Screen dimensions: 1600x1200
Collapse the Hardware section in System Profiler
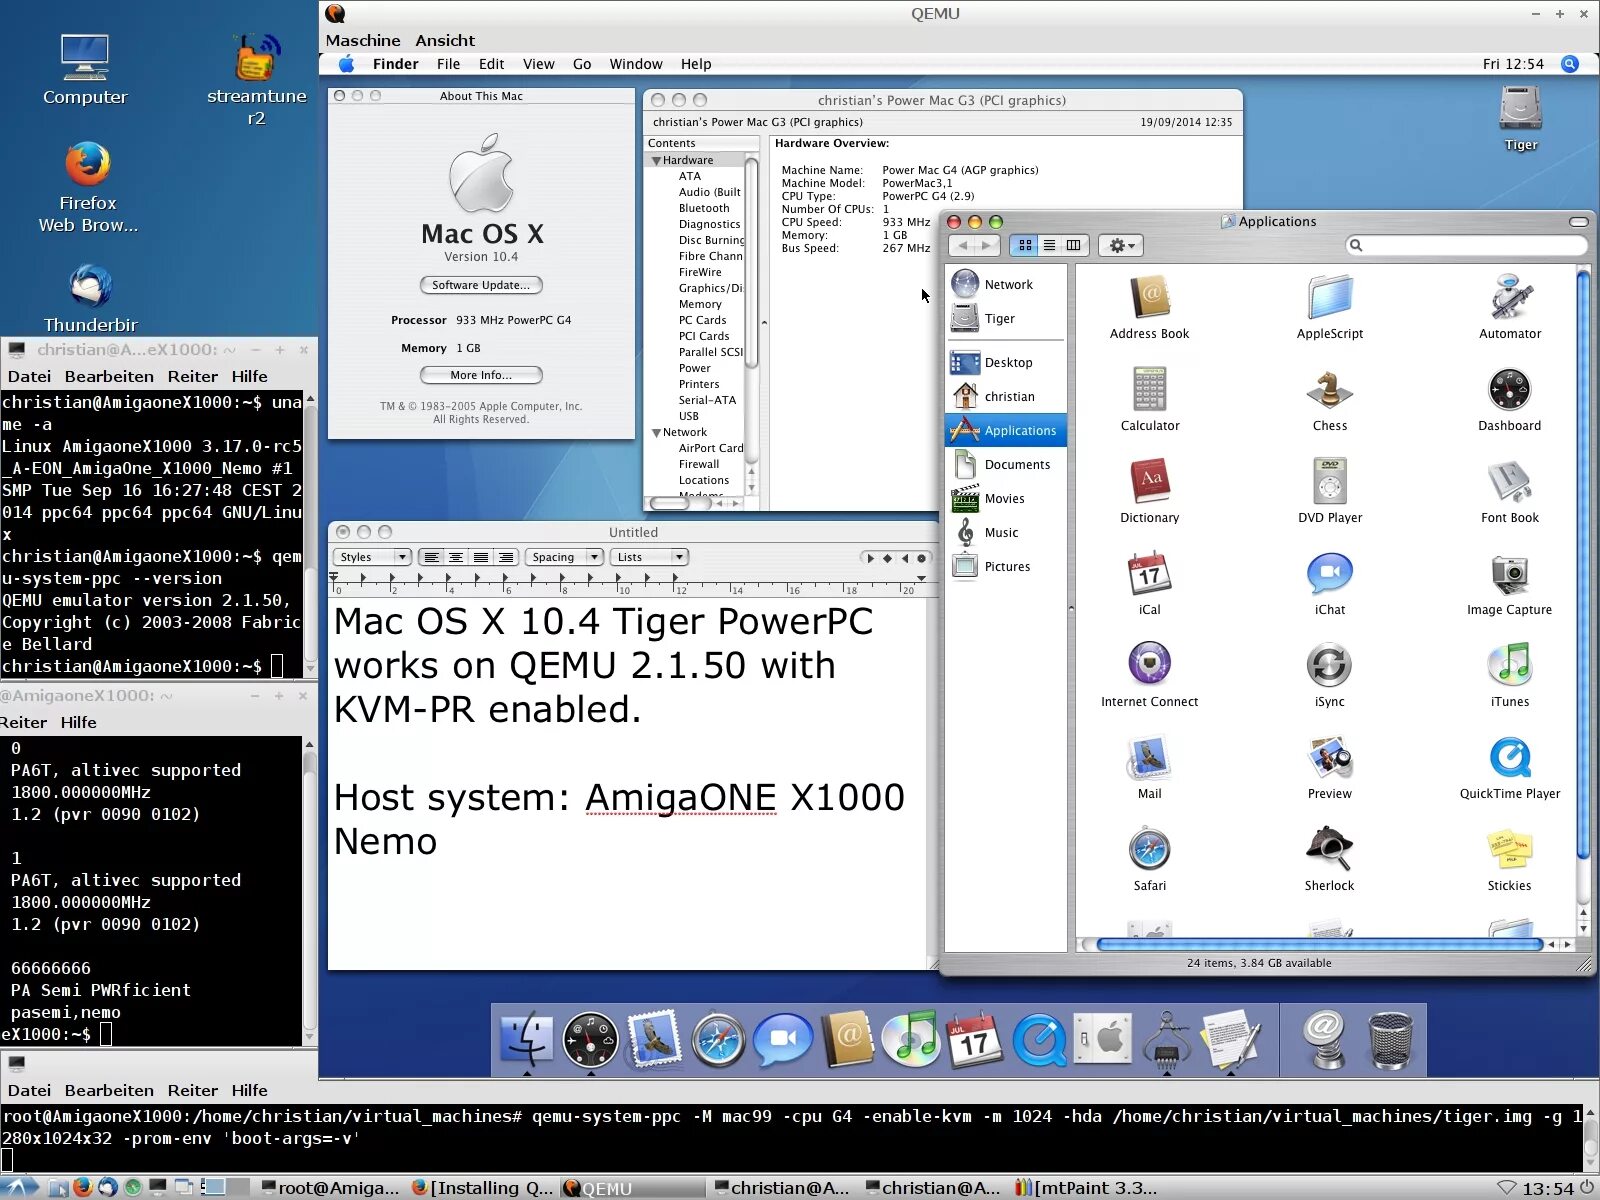point(656,160)
